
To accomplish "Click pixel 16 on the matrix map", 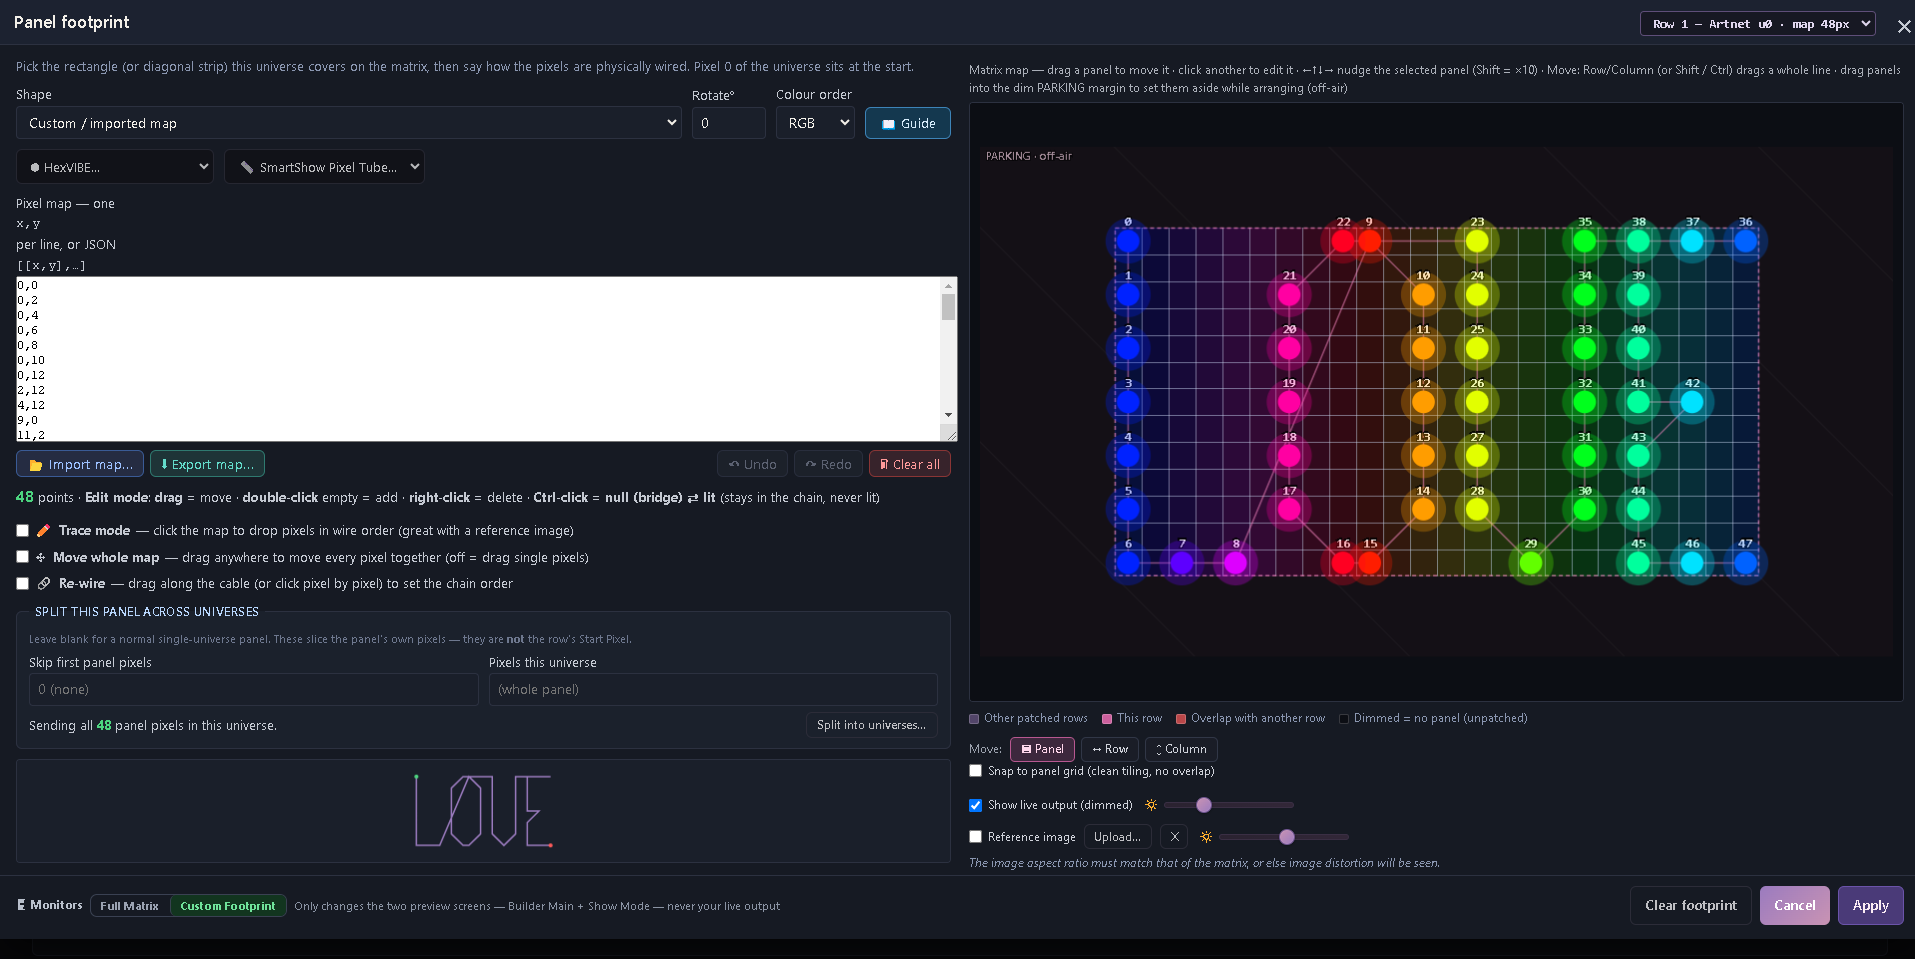I will pos(1343,563).
